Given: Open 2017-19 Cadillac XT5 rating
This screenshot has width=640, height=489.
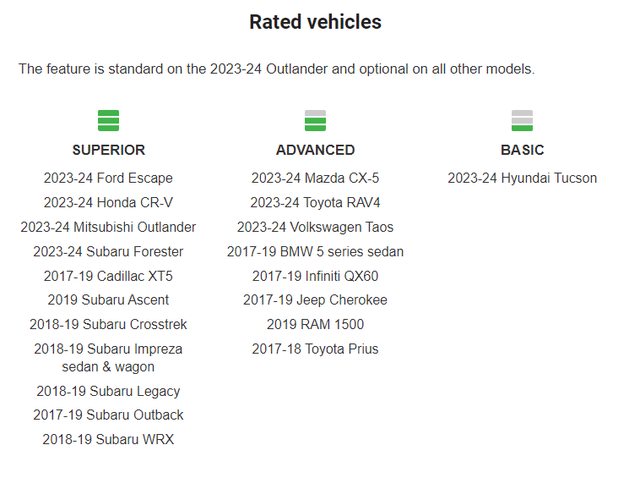Looking at the screenshot, I should 108,276.
